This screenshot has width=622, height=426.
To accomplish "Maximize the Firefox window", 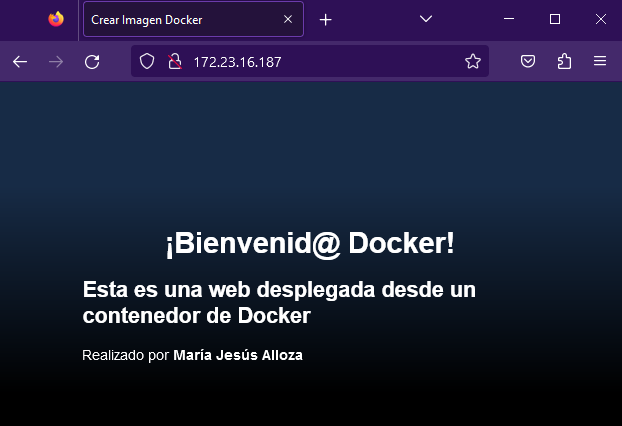I will click(555, 19).
